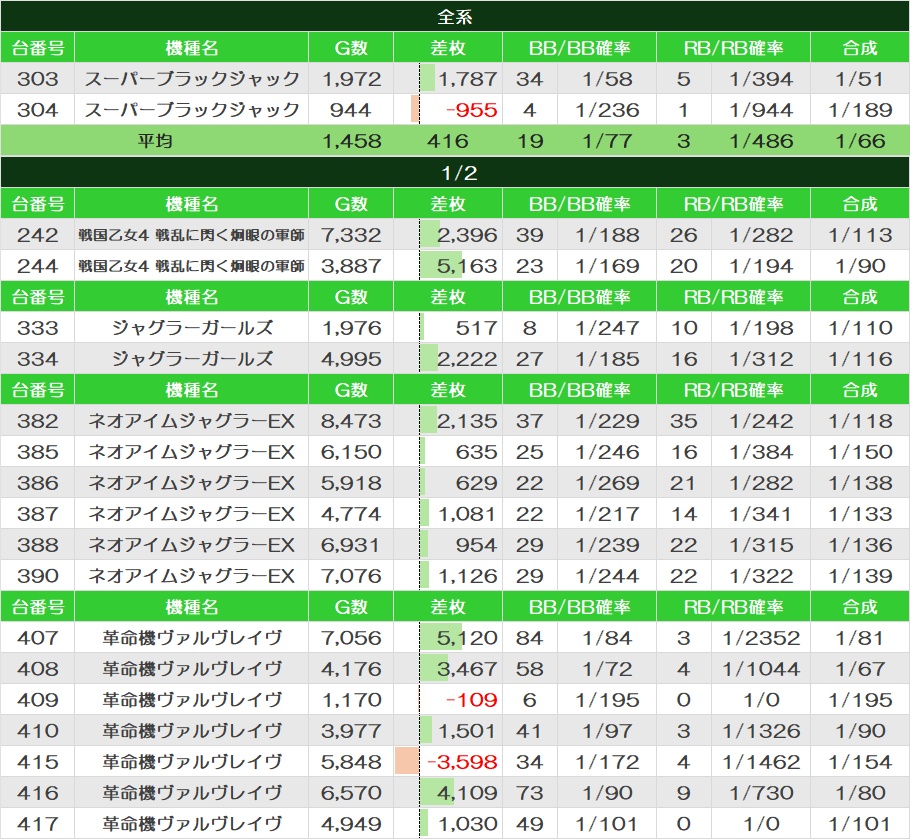Click the 4,109 difference value

click(x=467, y=793)
